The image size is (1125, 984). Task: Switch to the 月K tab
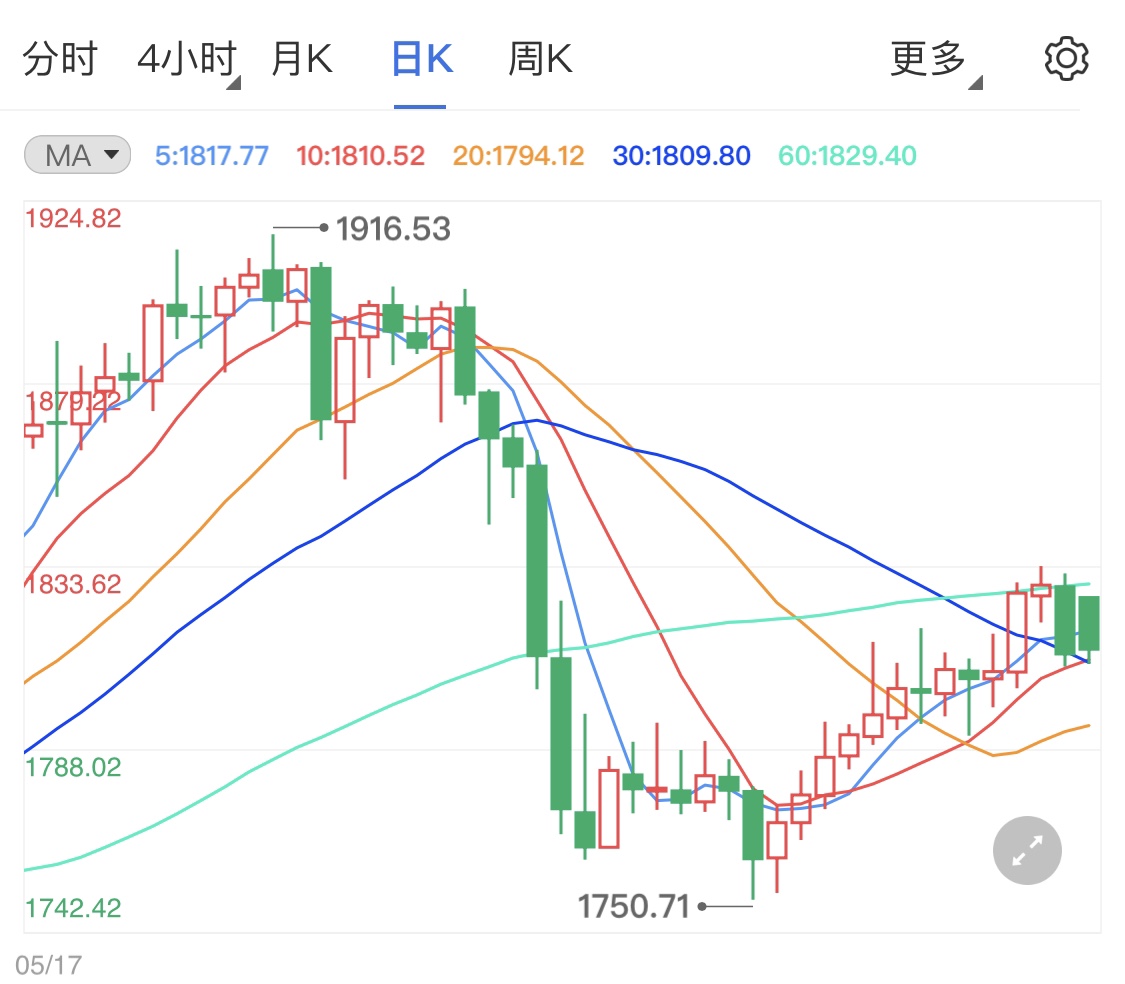[302, 59]
